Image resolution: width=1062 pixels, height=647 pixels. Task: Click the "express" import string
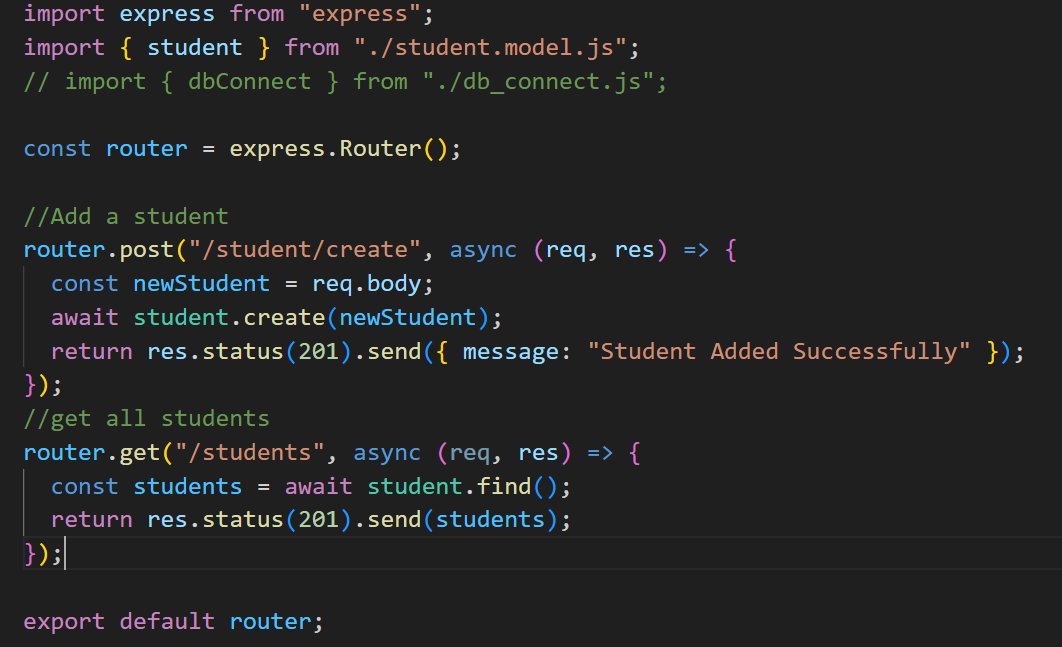[359, 14]
